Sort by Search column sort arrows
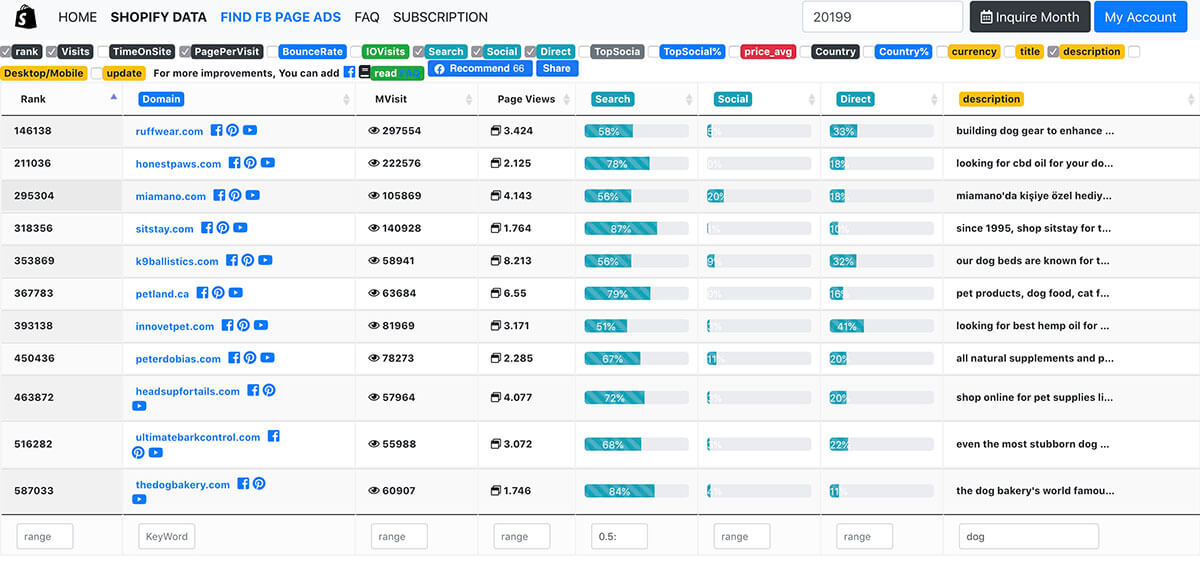This screenshot has height=565, width=1200. pyautogui.click(x=690, y=99)
